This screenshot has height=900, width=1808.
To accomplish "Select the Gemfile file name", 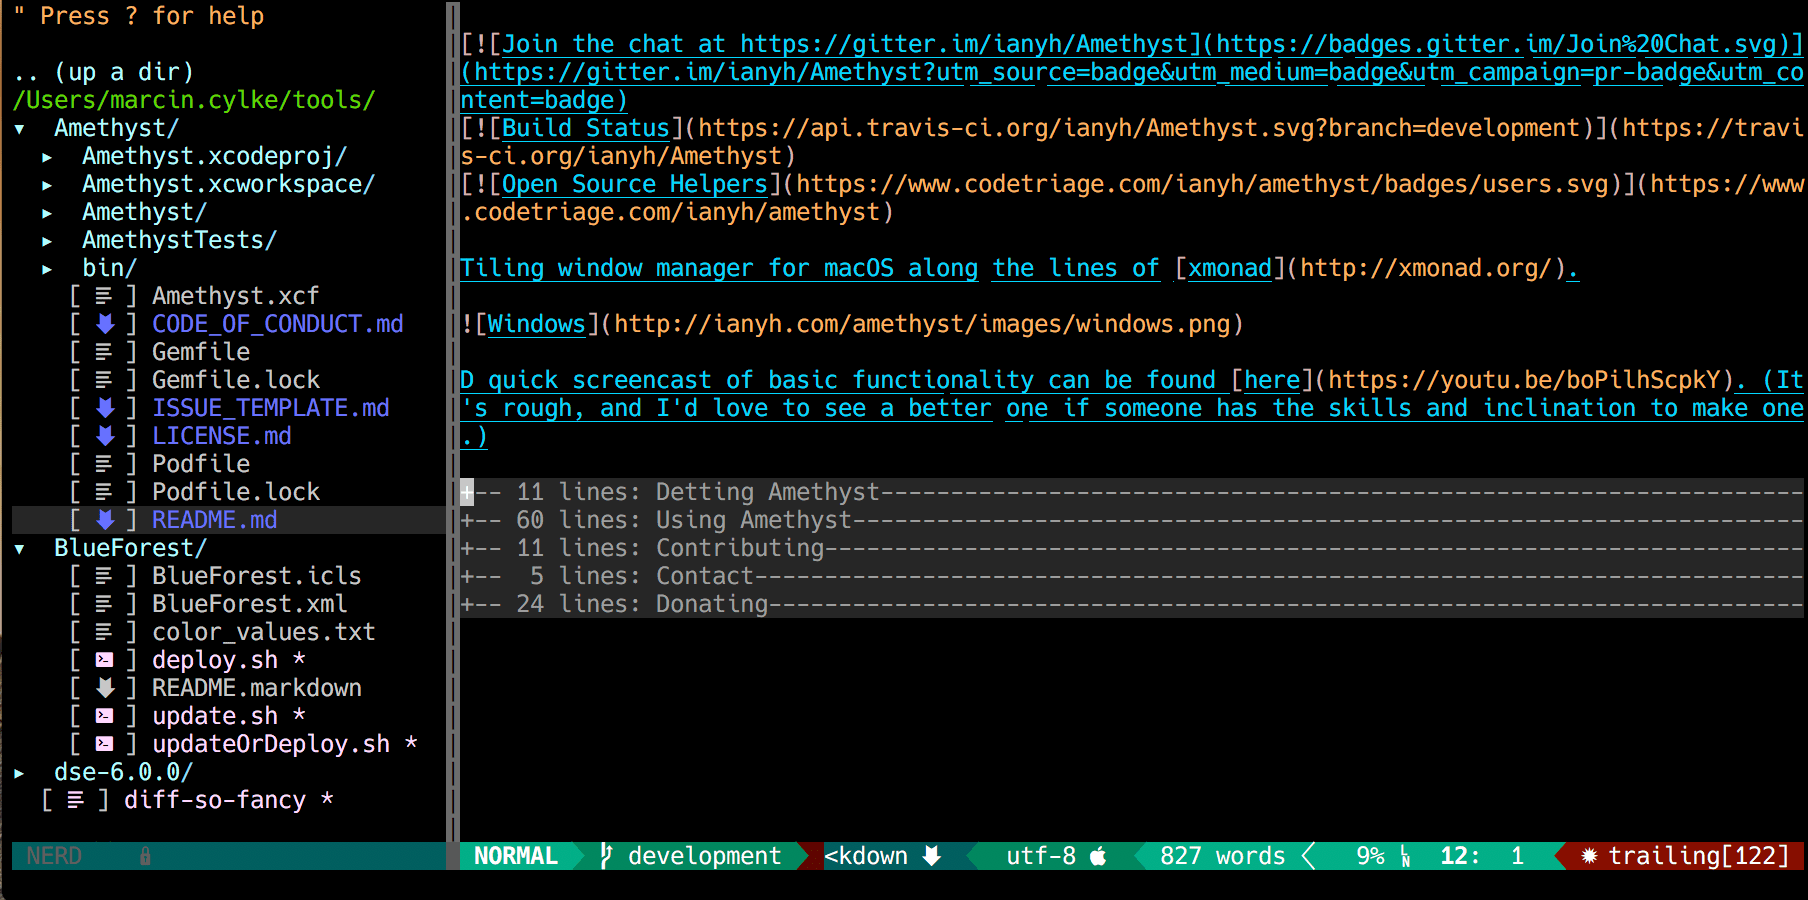I will pyautogui.click(x=201, y=352).
